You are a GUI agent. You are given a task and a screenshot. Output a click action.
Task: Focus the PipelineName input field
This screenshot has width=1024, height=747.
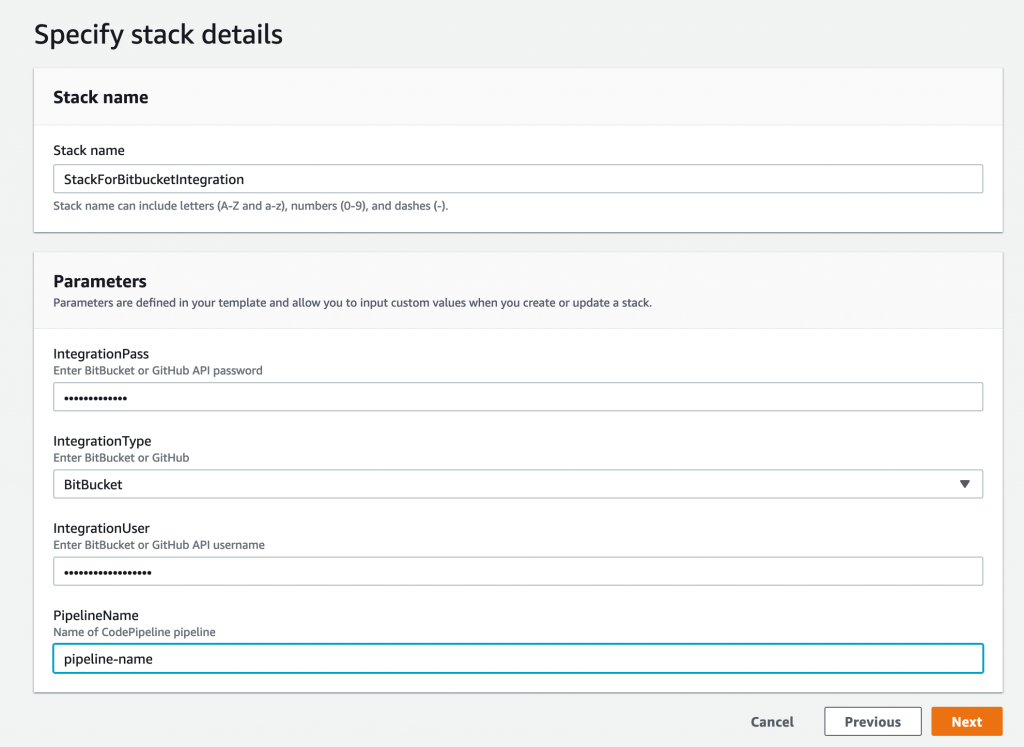click(x=517, y=658)
